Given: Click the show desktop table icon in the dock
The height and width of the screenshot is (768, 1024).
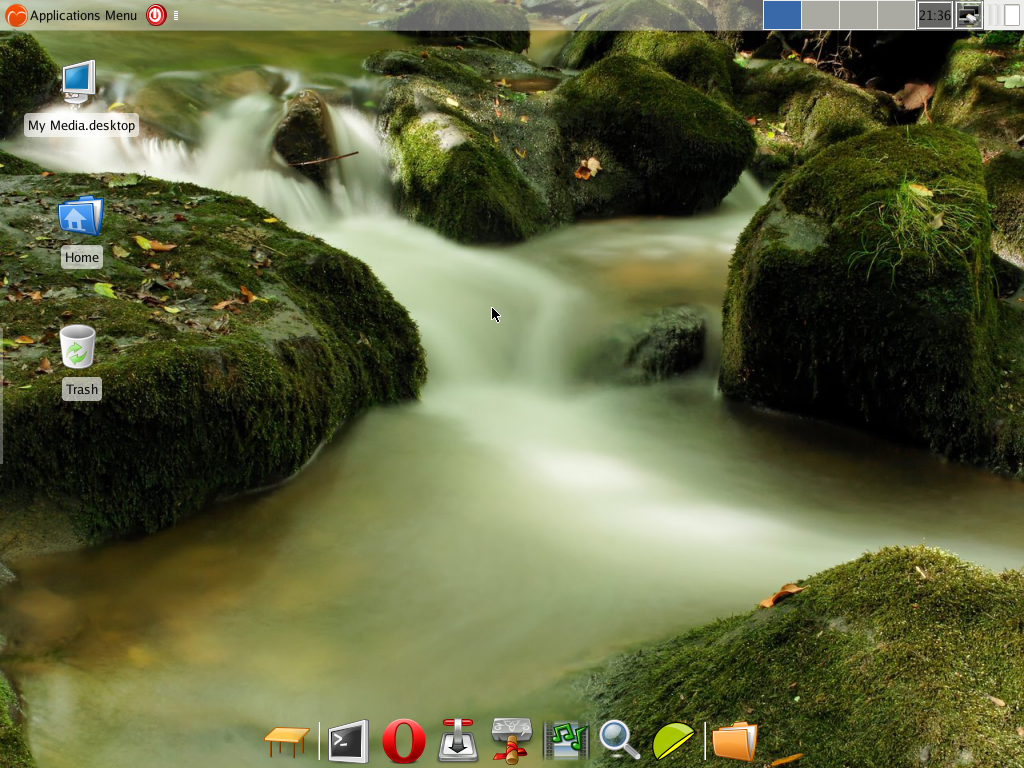Looking at the screenshot, I should pos(287,741).
